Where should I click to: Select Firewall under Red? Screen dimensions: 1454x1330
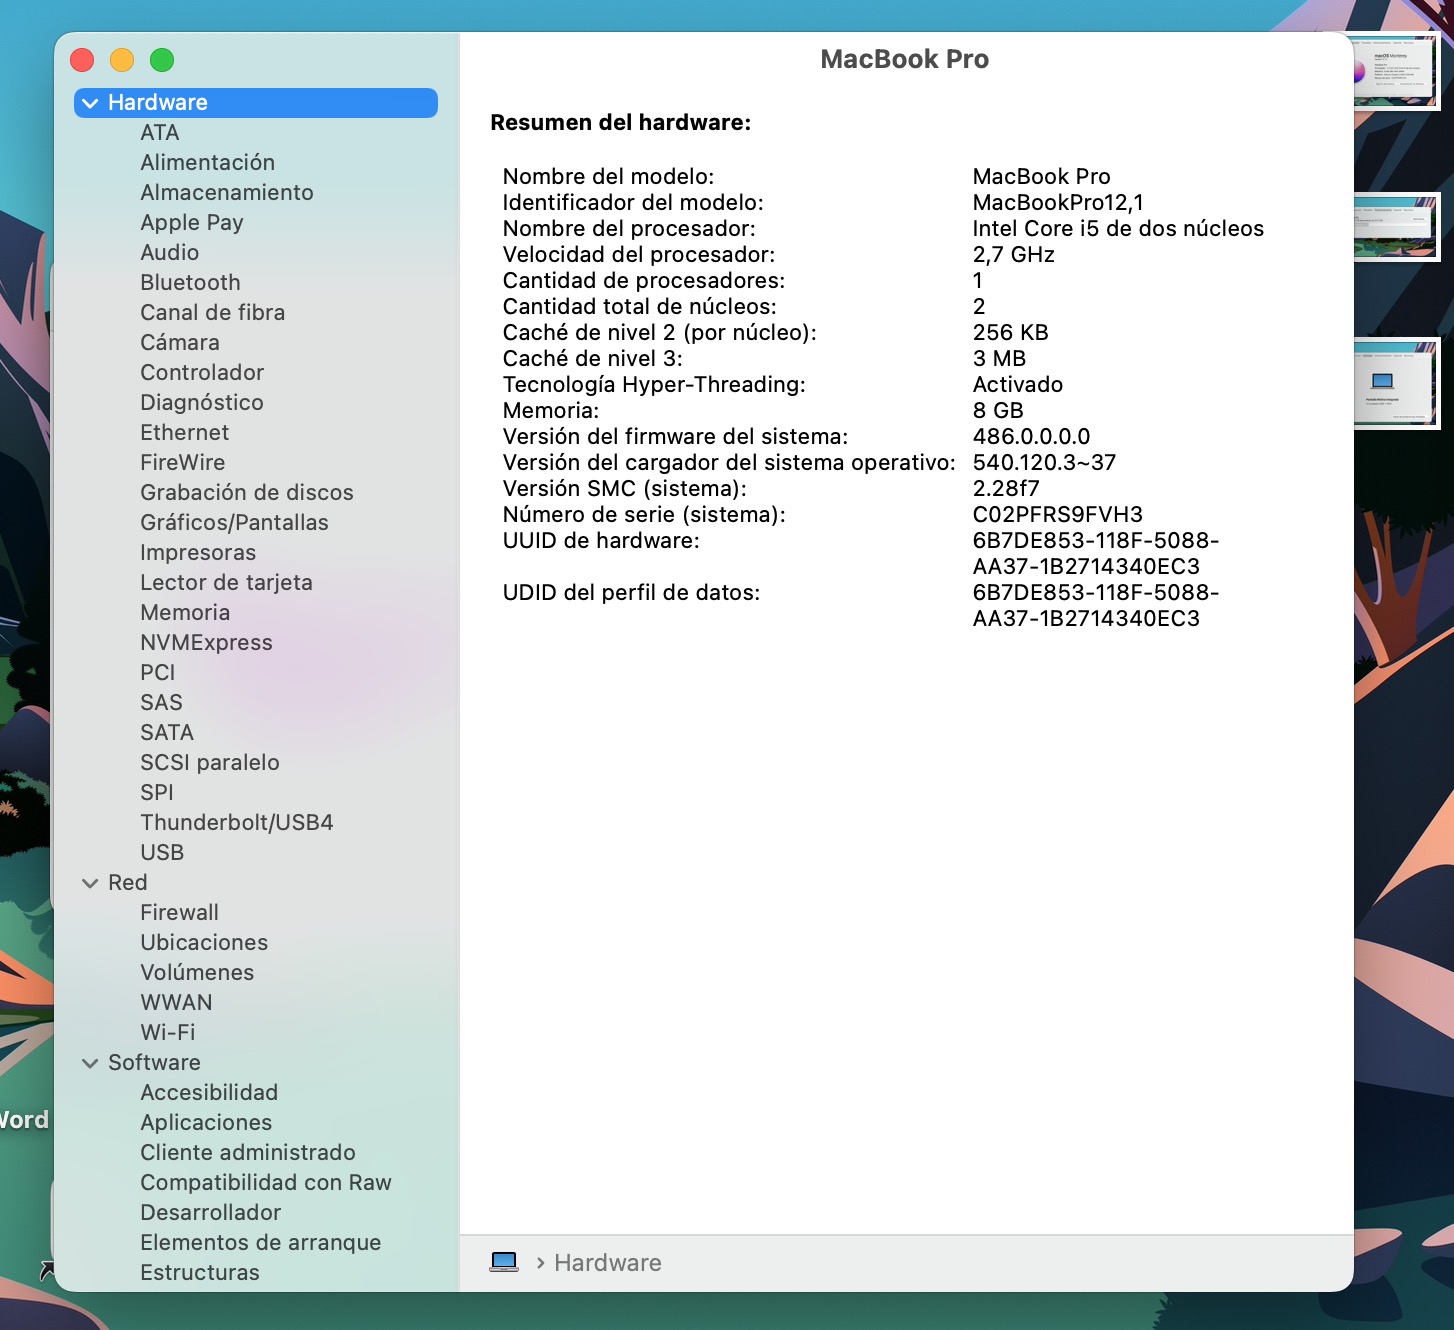179,913
